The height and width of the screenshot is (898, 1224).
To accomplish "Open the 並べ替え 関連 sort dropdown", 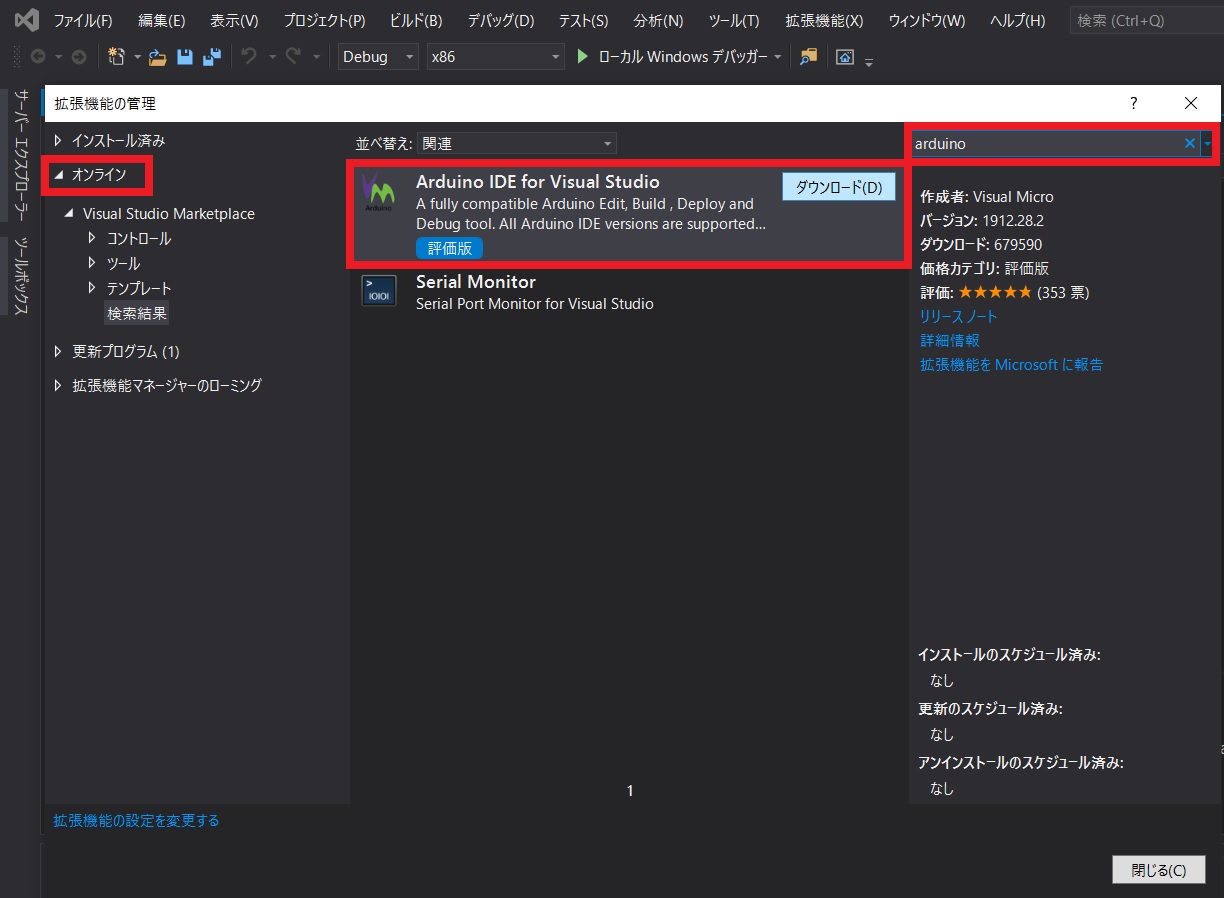I will pyautogui.click(x=516, y=143).
